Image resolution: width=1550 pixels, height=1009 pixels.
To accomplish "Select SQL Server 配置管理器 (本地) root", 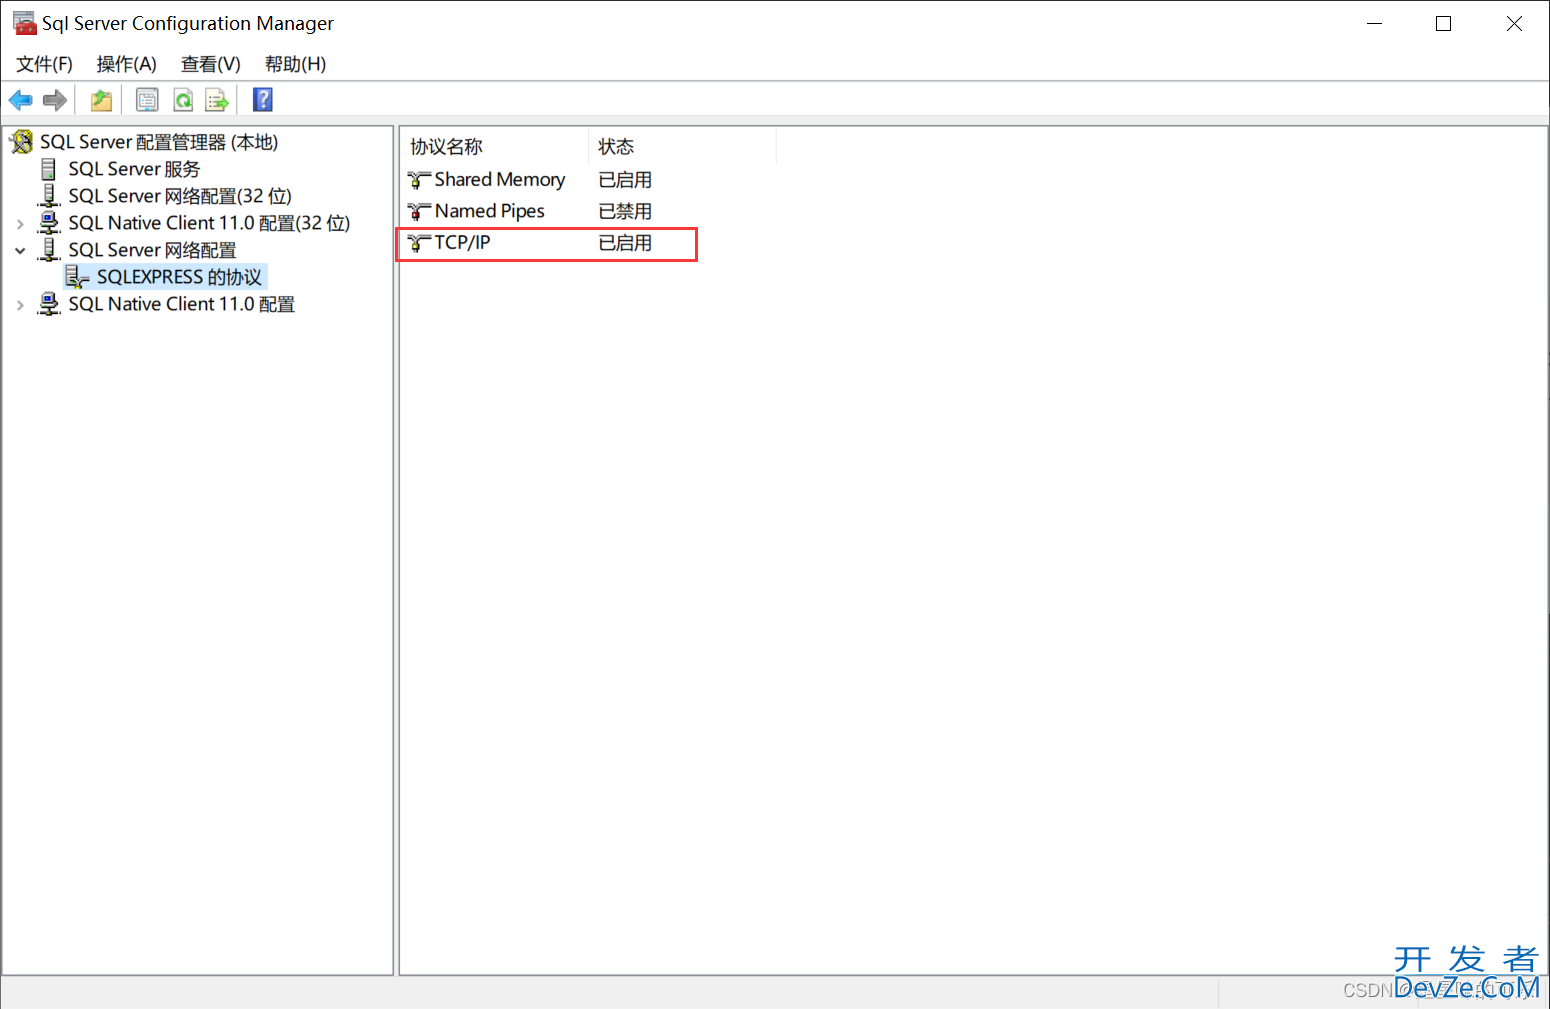I will point(159,142).
